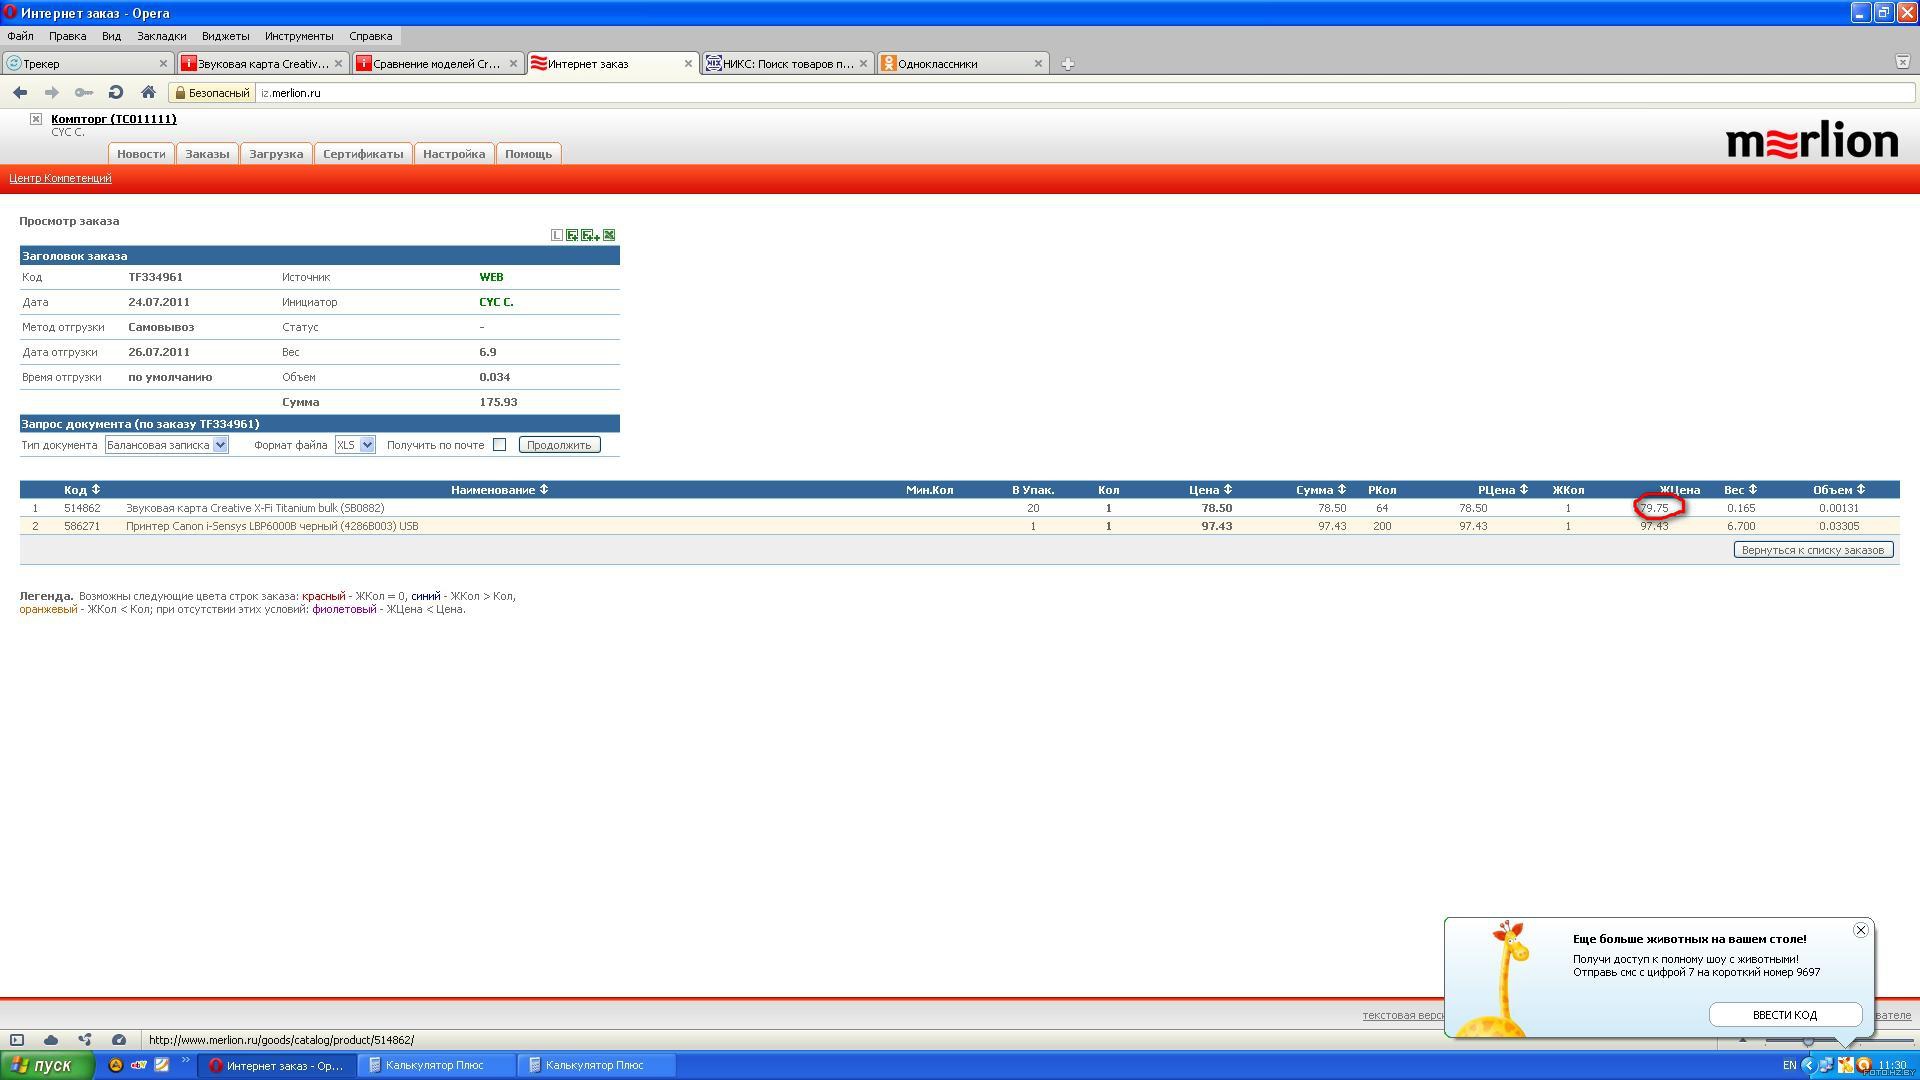The image size is (1920, 1080).
Task: Click the eBay quick launch icon
Action: (x=139, y=1065)
